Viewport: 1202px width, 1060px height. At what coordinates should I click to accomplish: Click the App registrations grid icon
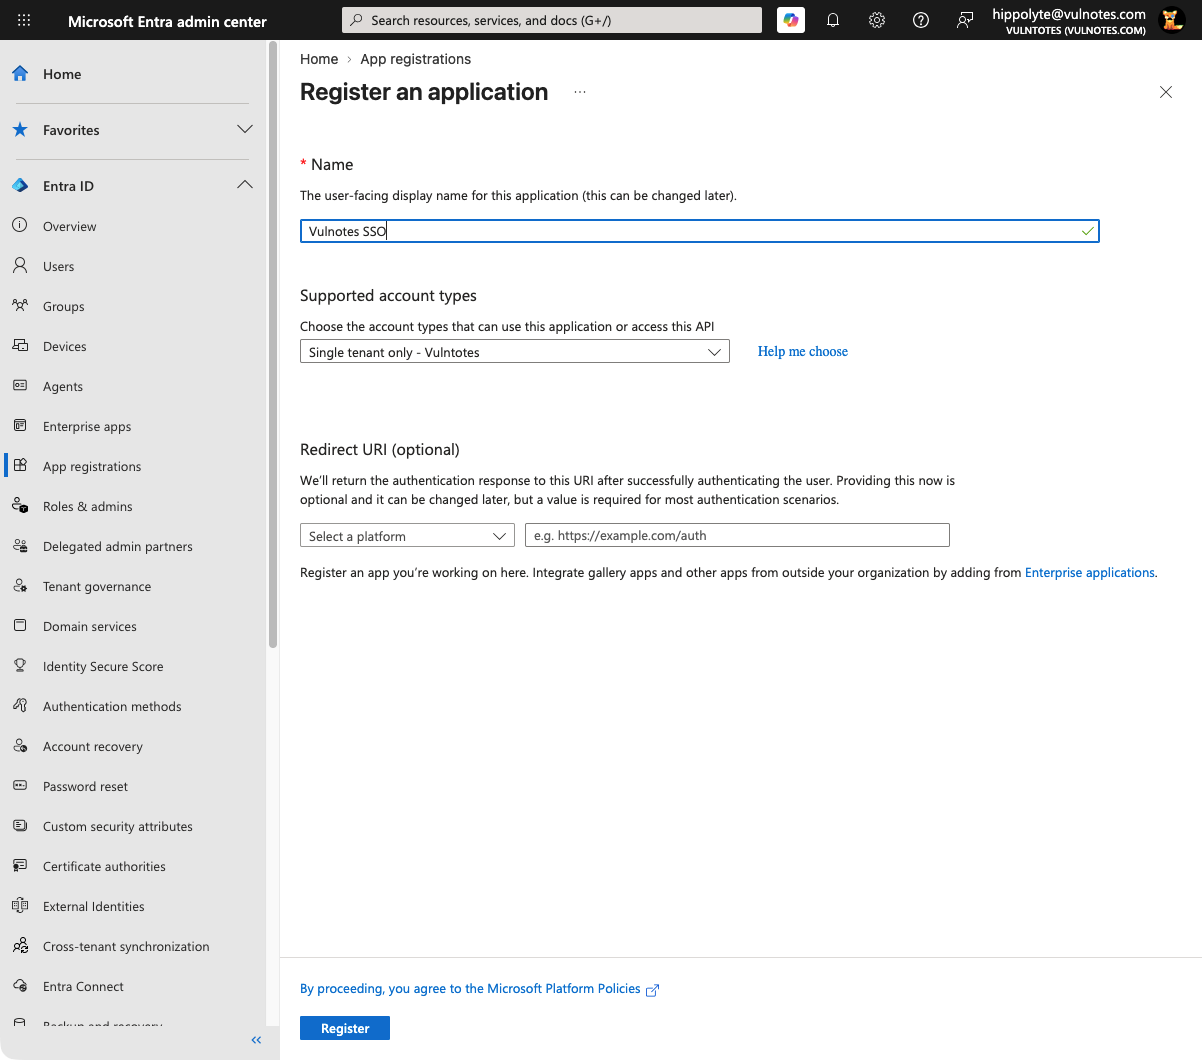(20, 465)
